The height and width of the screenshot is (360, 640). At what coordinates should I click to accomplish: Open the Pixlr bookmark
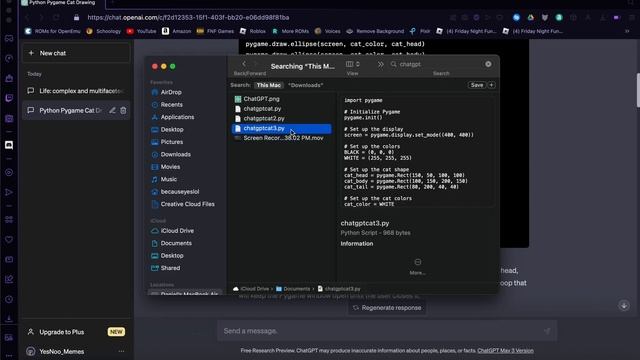(420, 31)
